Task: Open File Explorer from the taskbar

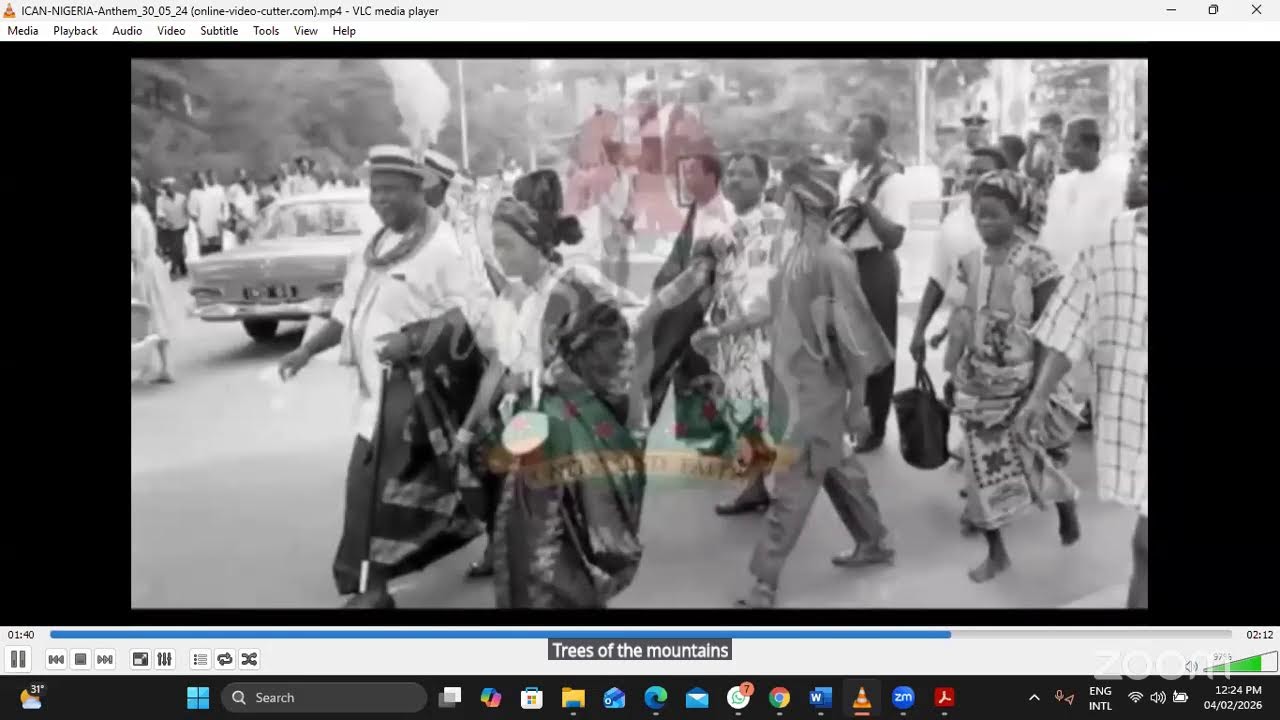Action: click(x=573, y=698)
